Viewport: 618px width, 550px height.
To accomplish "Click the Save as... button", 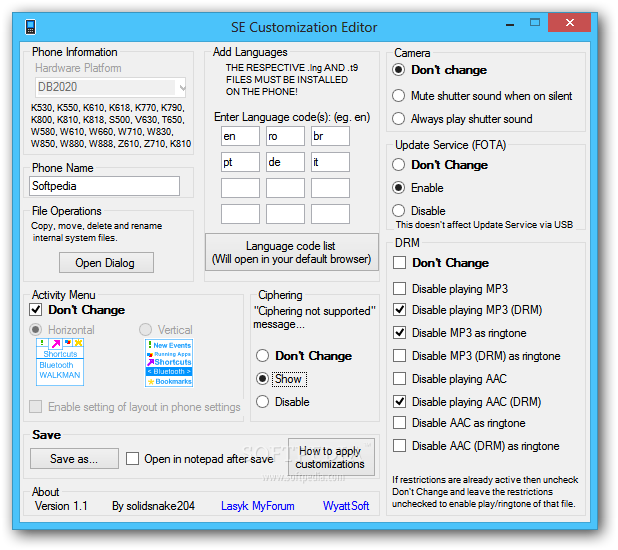I will pos(74,459).
